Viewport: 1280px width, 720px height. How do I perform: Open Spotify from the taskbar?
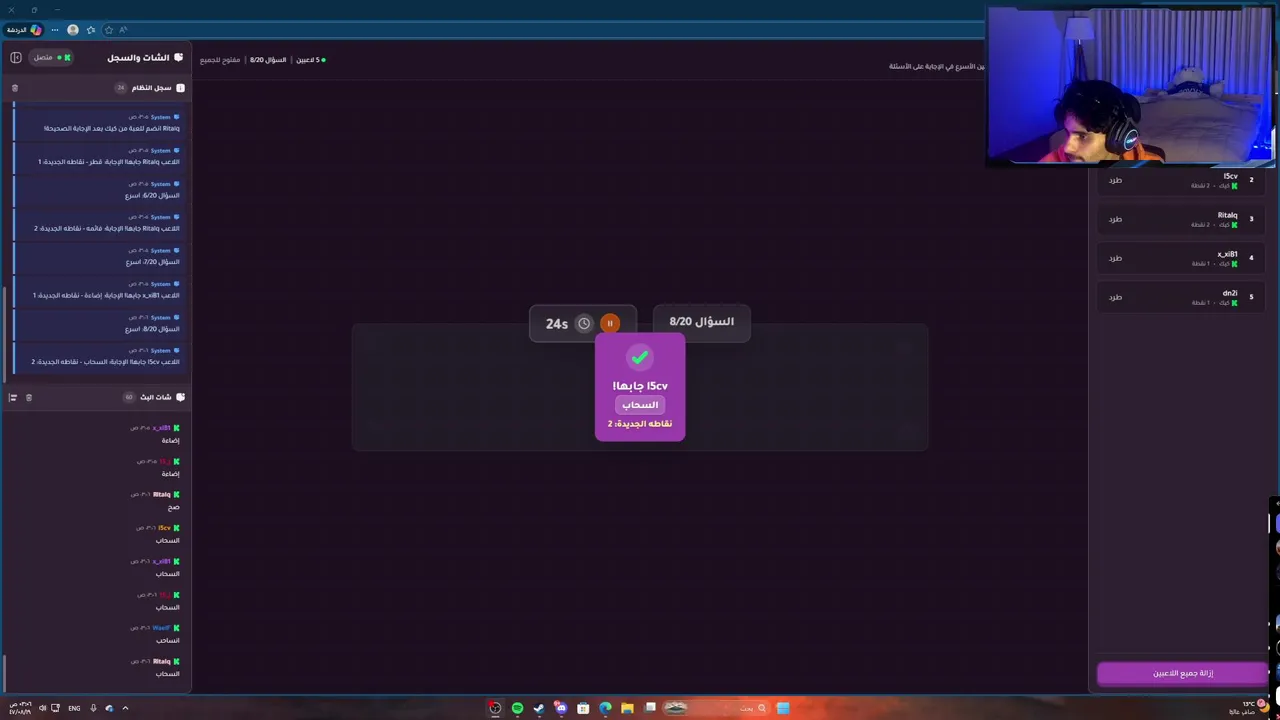coord(517,708)
